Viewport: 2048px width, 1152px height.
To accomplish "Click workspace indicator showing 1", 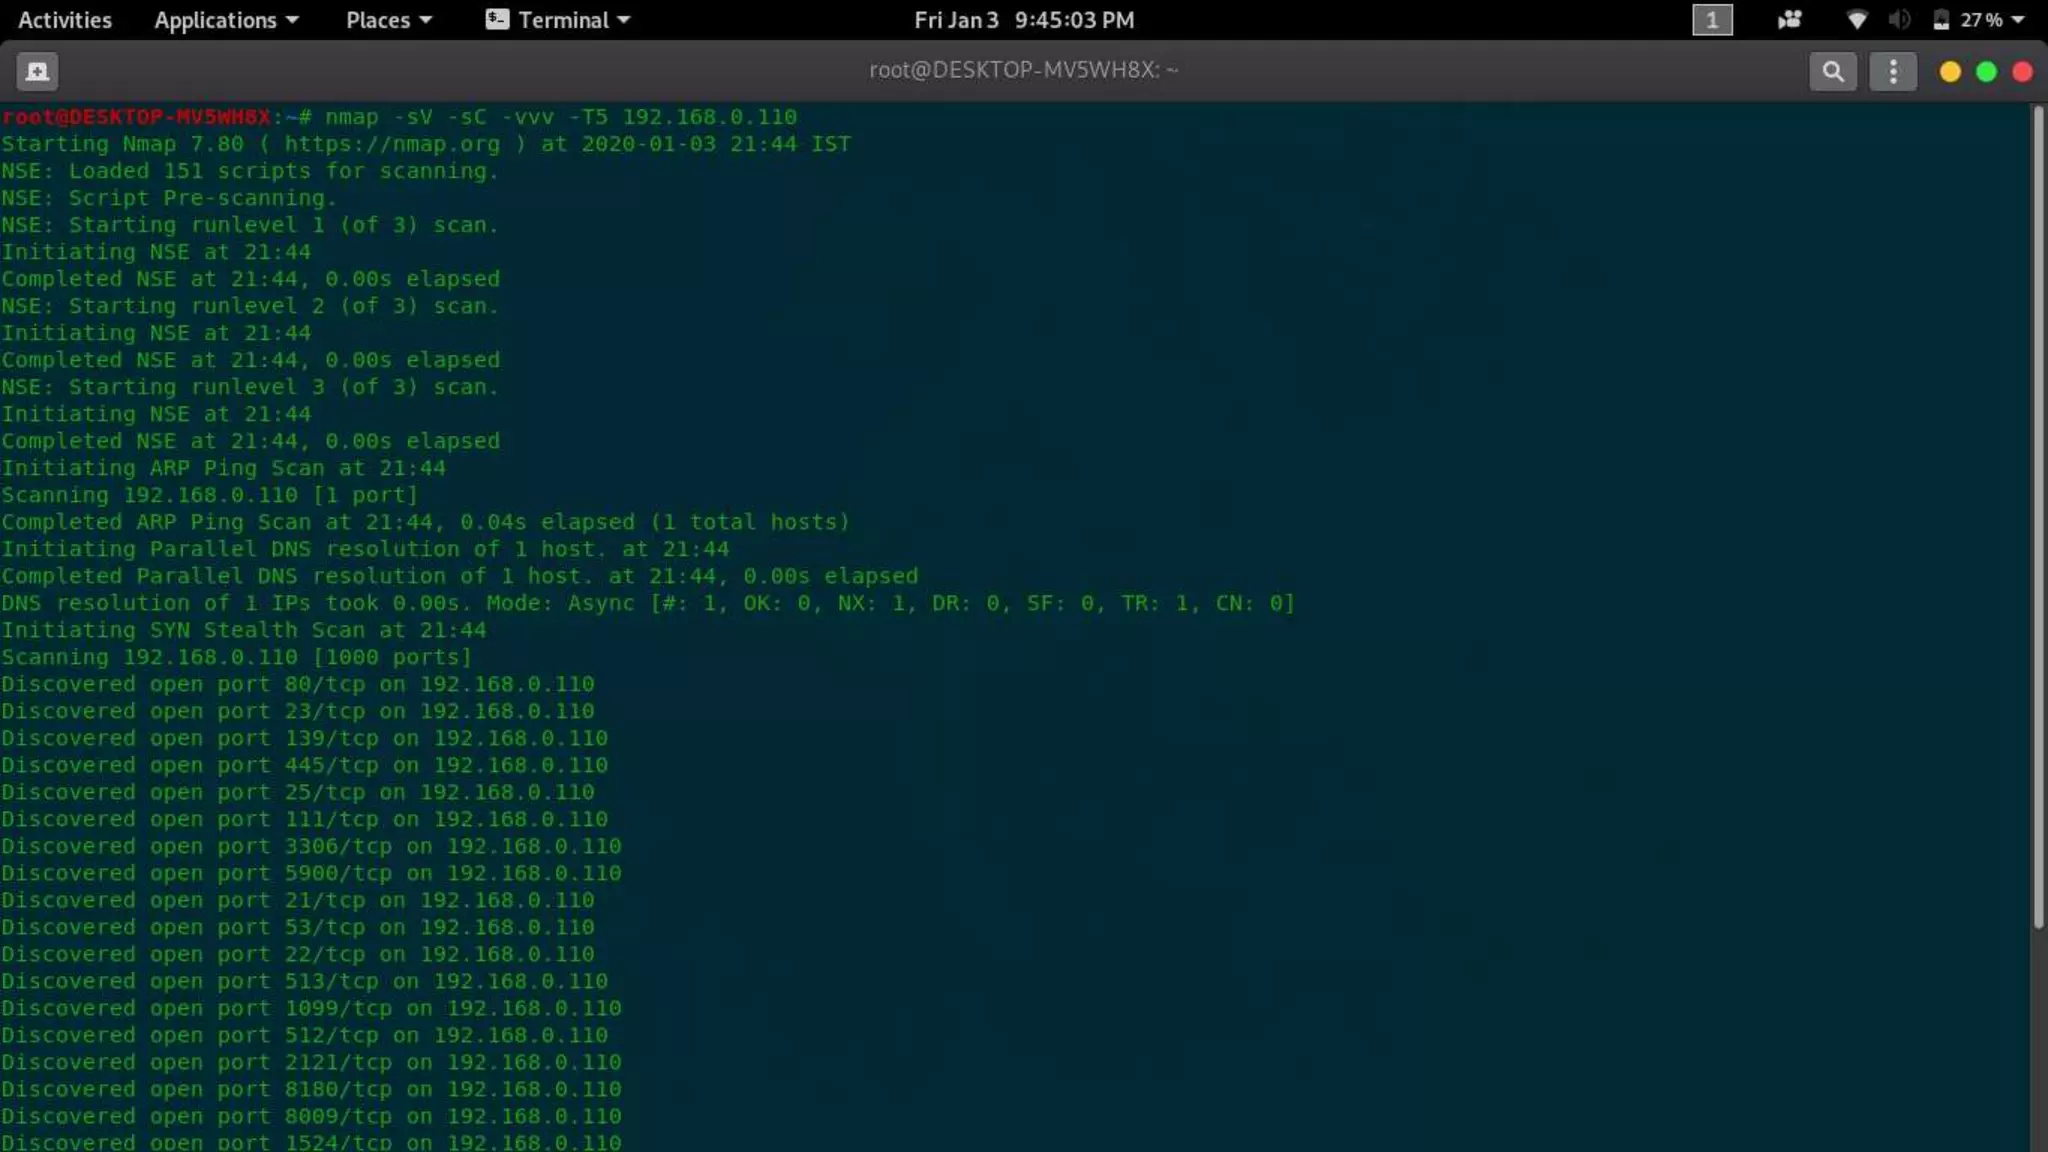I will click(1711, 20).
